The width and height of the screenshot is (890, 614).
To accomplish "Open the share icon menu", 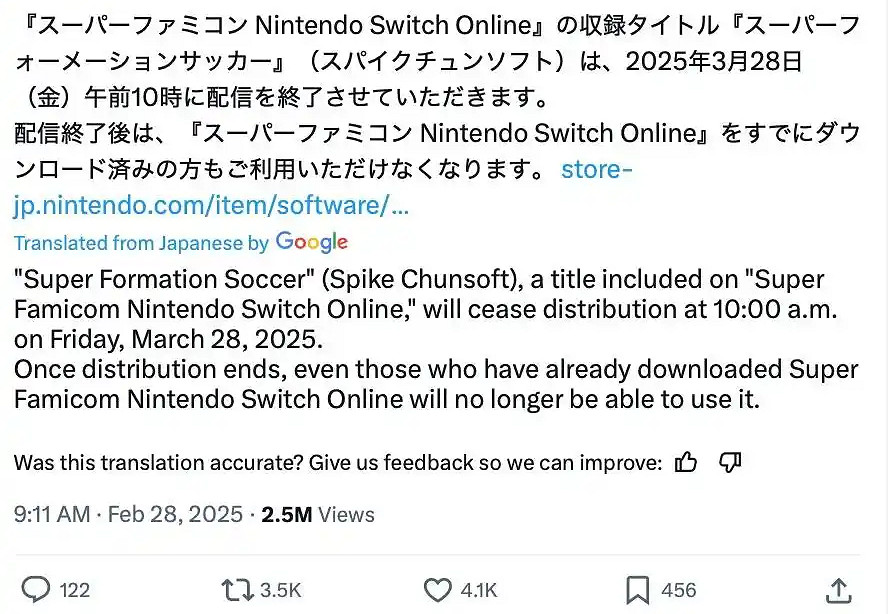I will tap(838, 589).
